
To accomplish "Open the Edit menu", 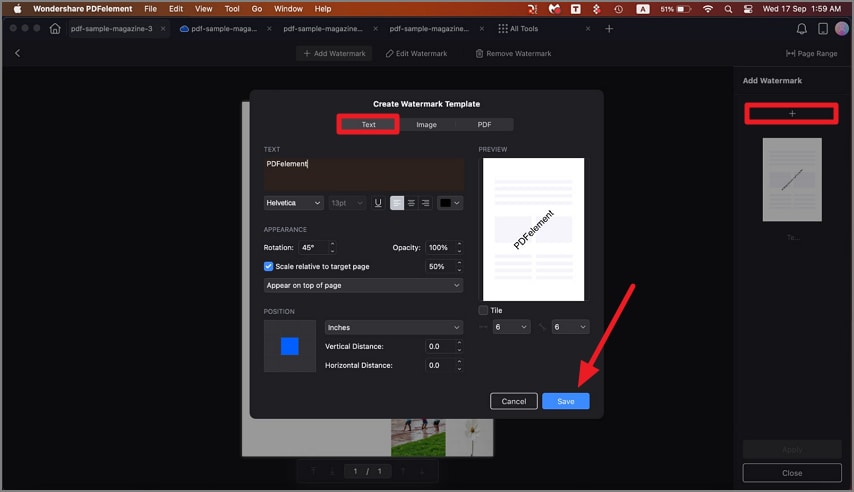I will click(x=176, y=9).
